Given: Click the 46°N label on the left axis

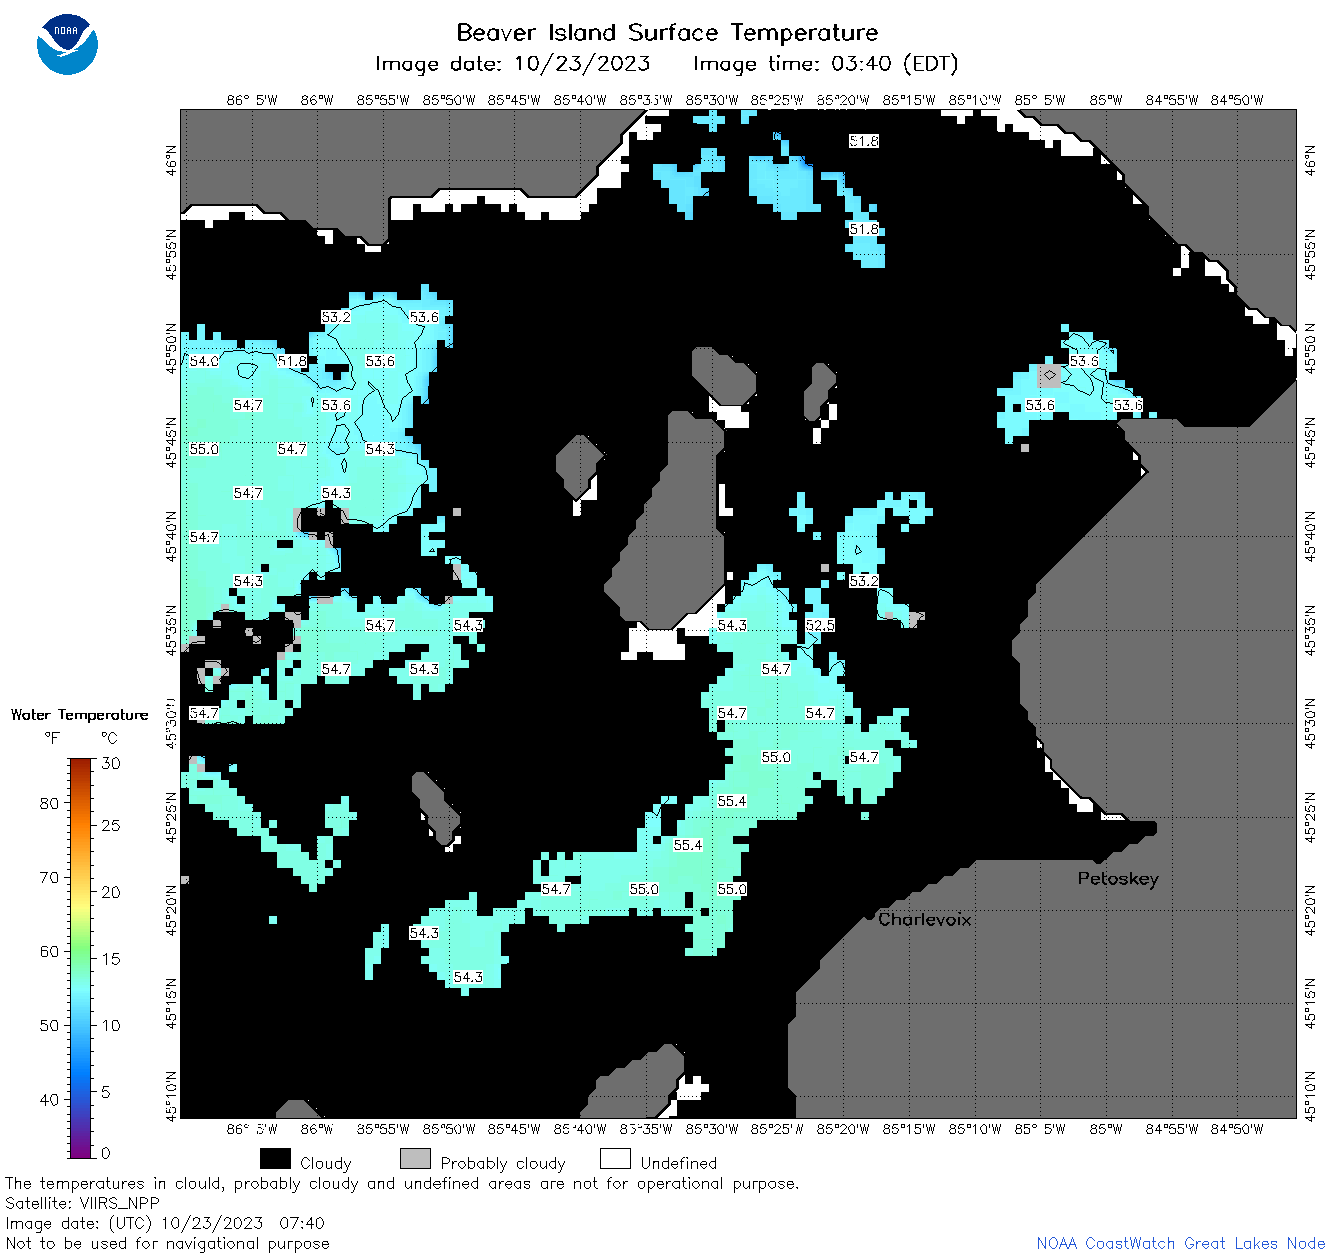Looking at the screenshot, I should point(171,159).
